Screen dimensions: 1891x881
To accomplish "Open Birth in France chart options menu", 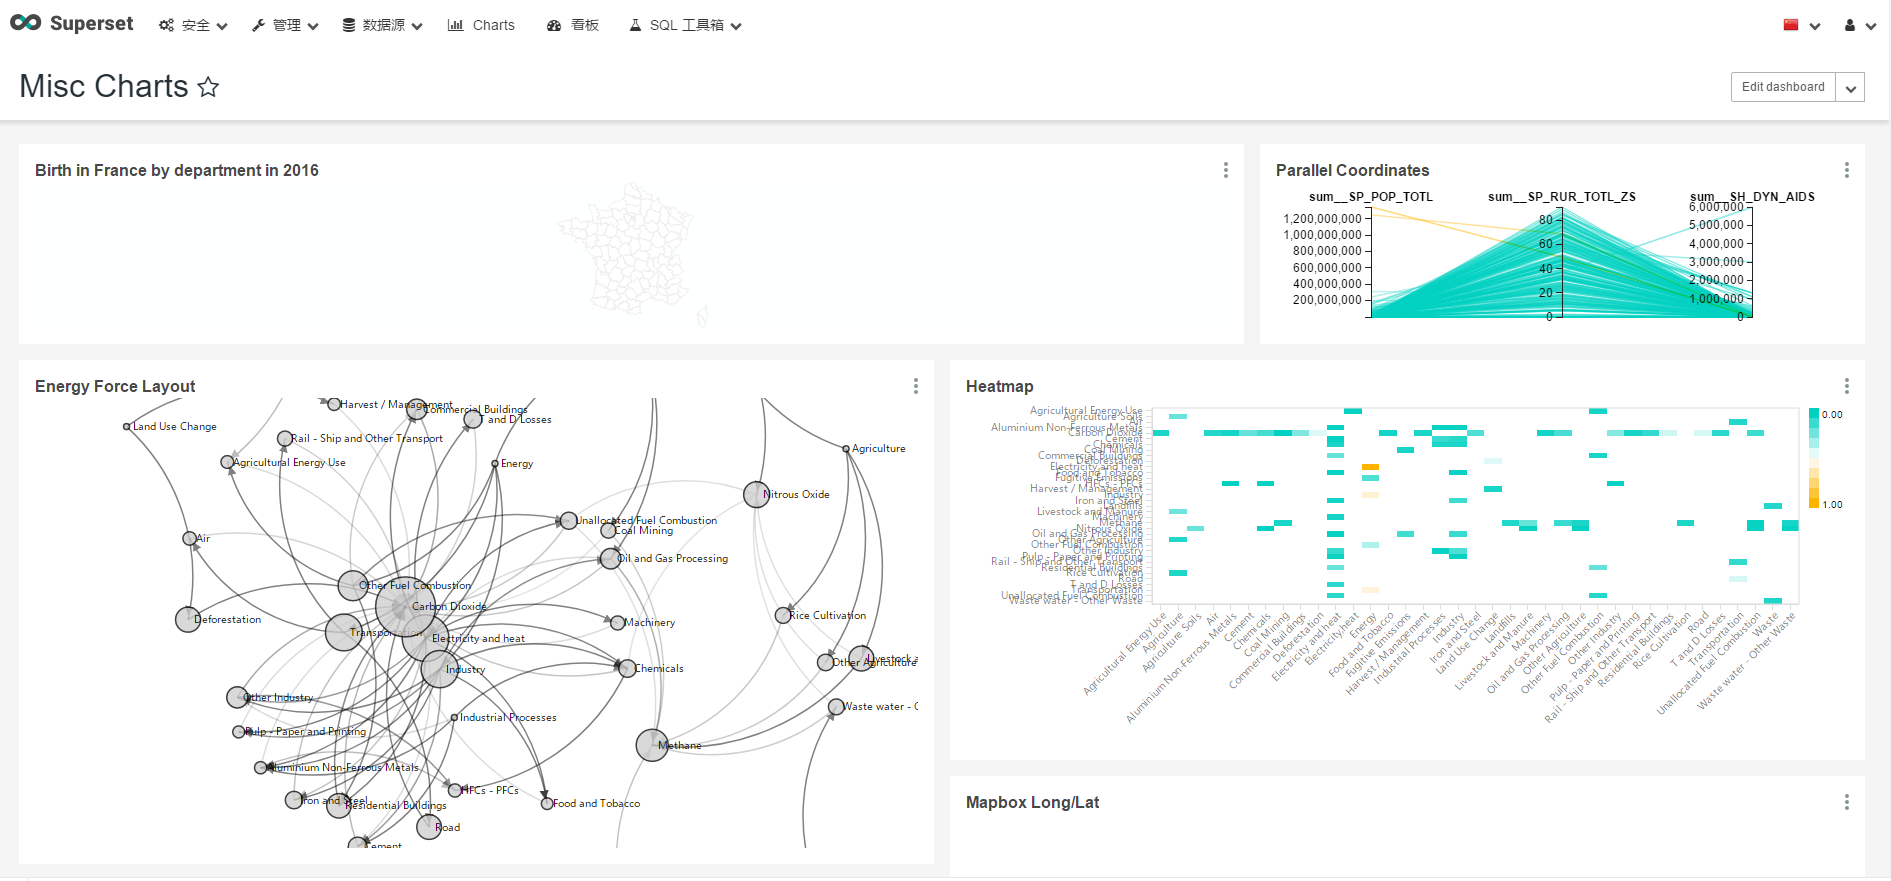I will [1225, 170].
